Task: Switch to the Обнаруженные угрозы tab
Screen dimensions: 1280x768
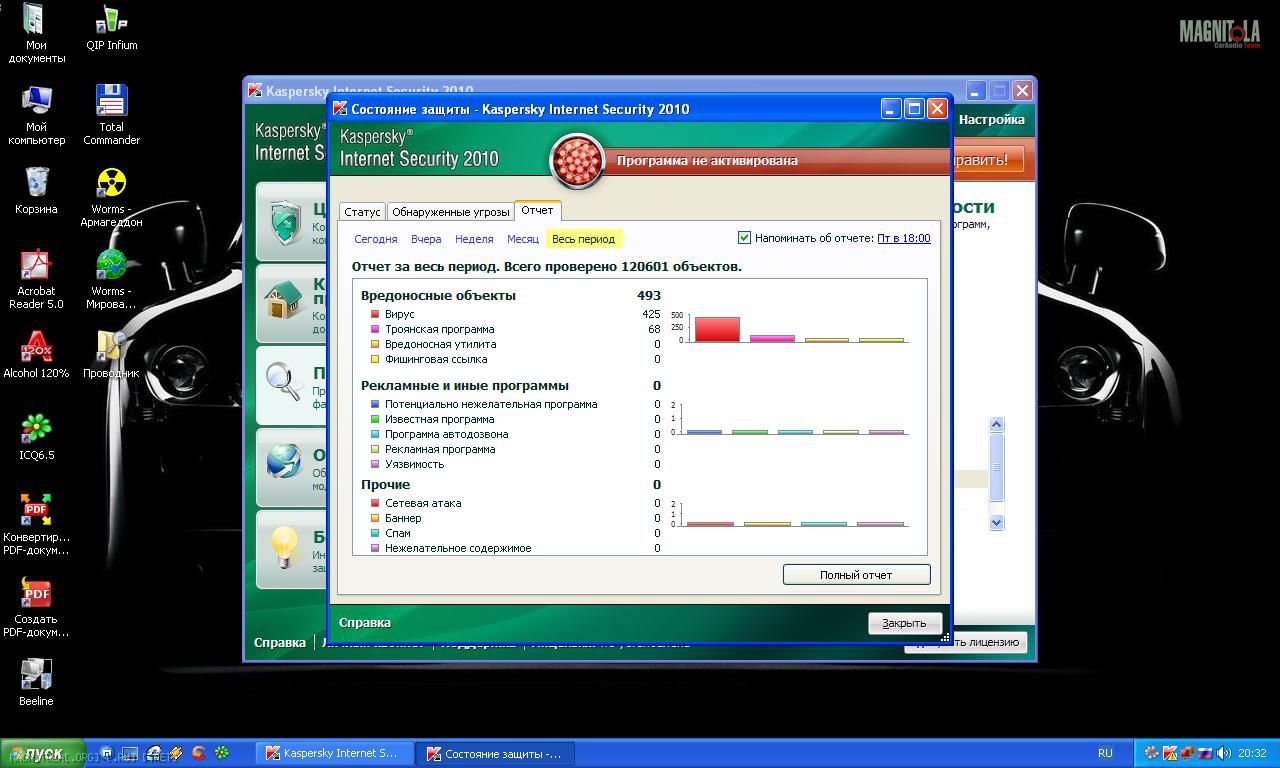Action: pos(451,212)
